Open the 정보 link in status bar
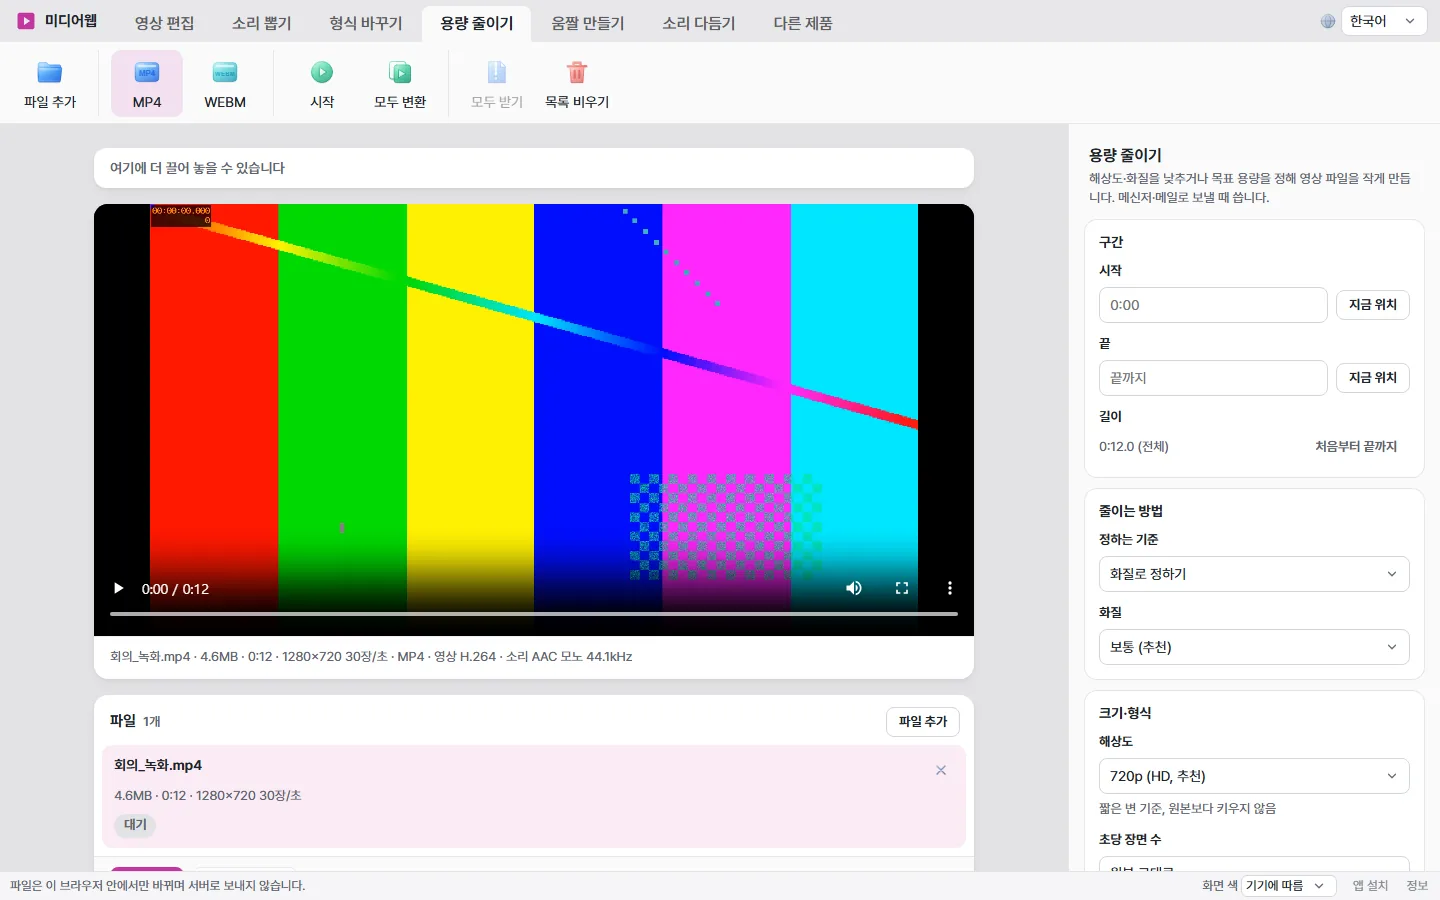The height and width of the screenshot is (900, 1440). pos(1417,886)
